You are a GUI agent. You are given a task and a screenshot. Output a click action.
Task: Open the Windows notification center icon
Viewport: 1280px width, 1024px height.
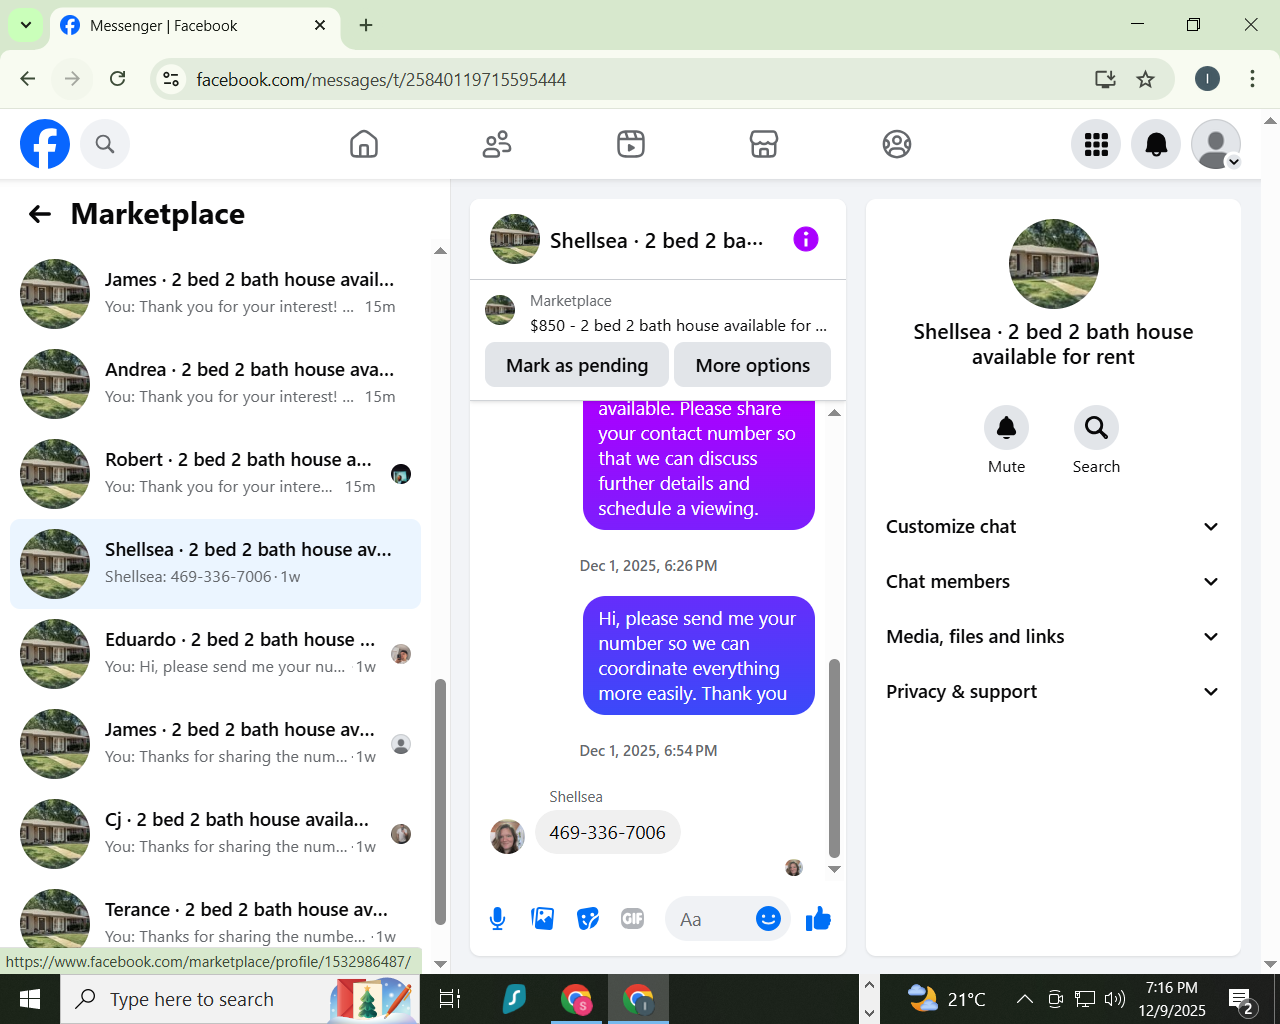click(1242, 1001)
